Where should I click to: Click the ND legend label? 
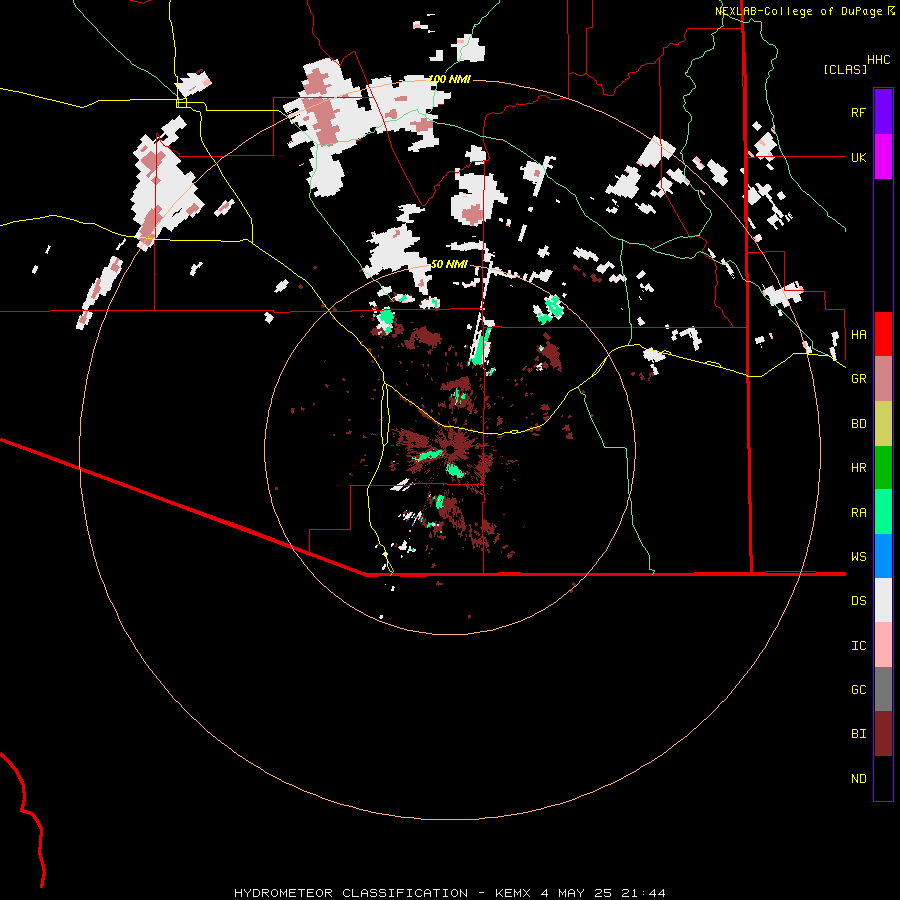(858, 779)
